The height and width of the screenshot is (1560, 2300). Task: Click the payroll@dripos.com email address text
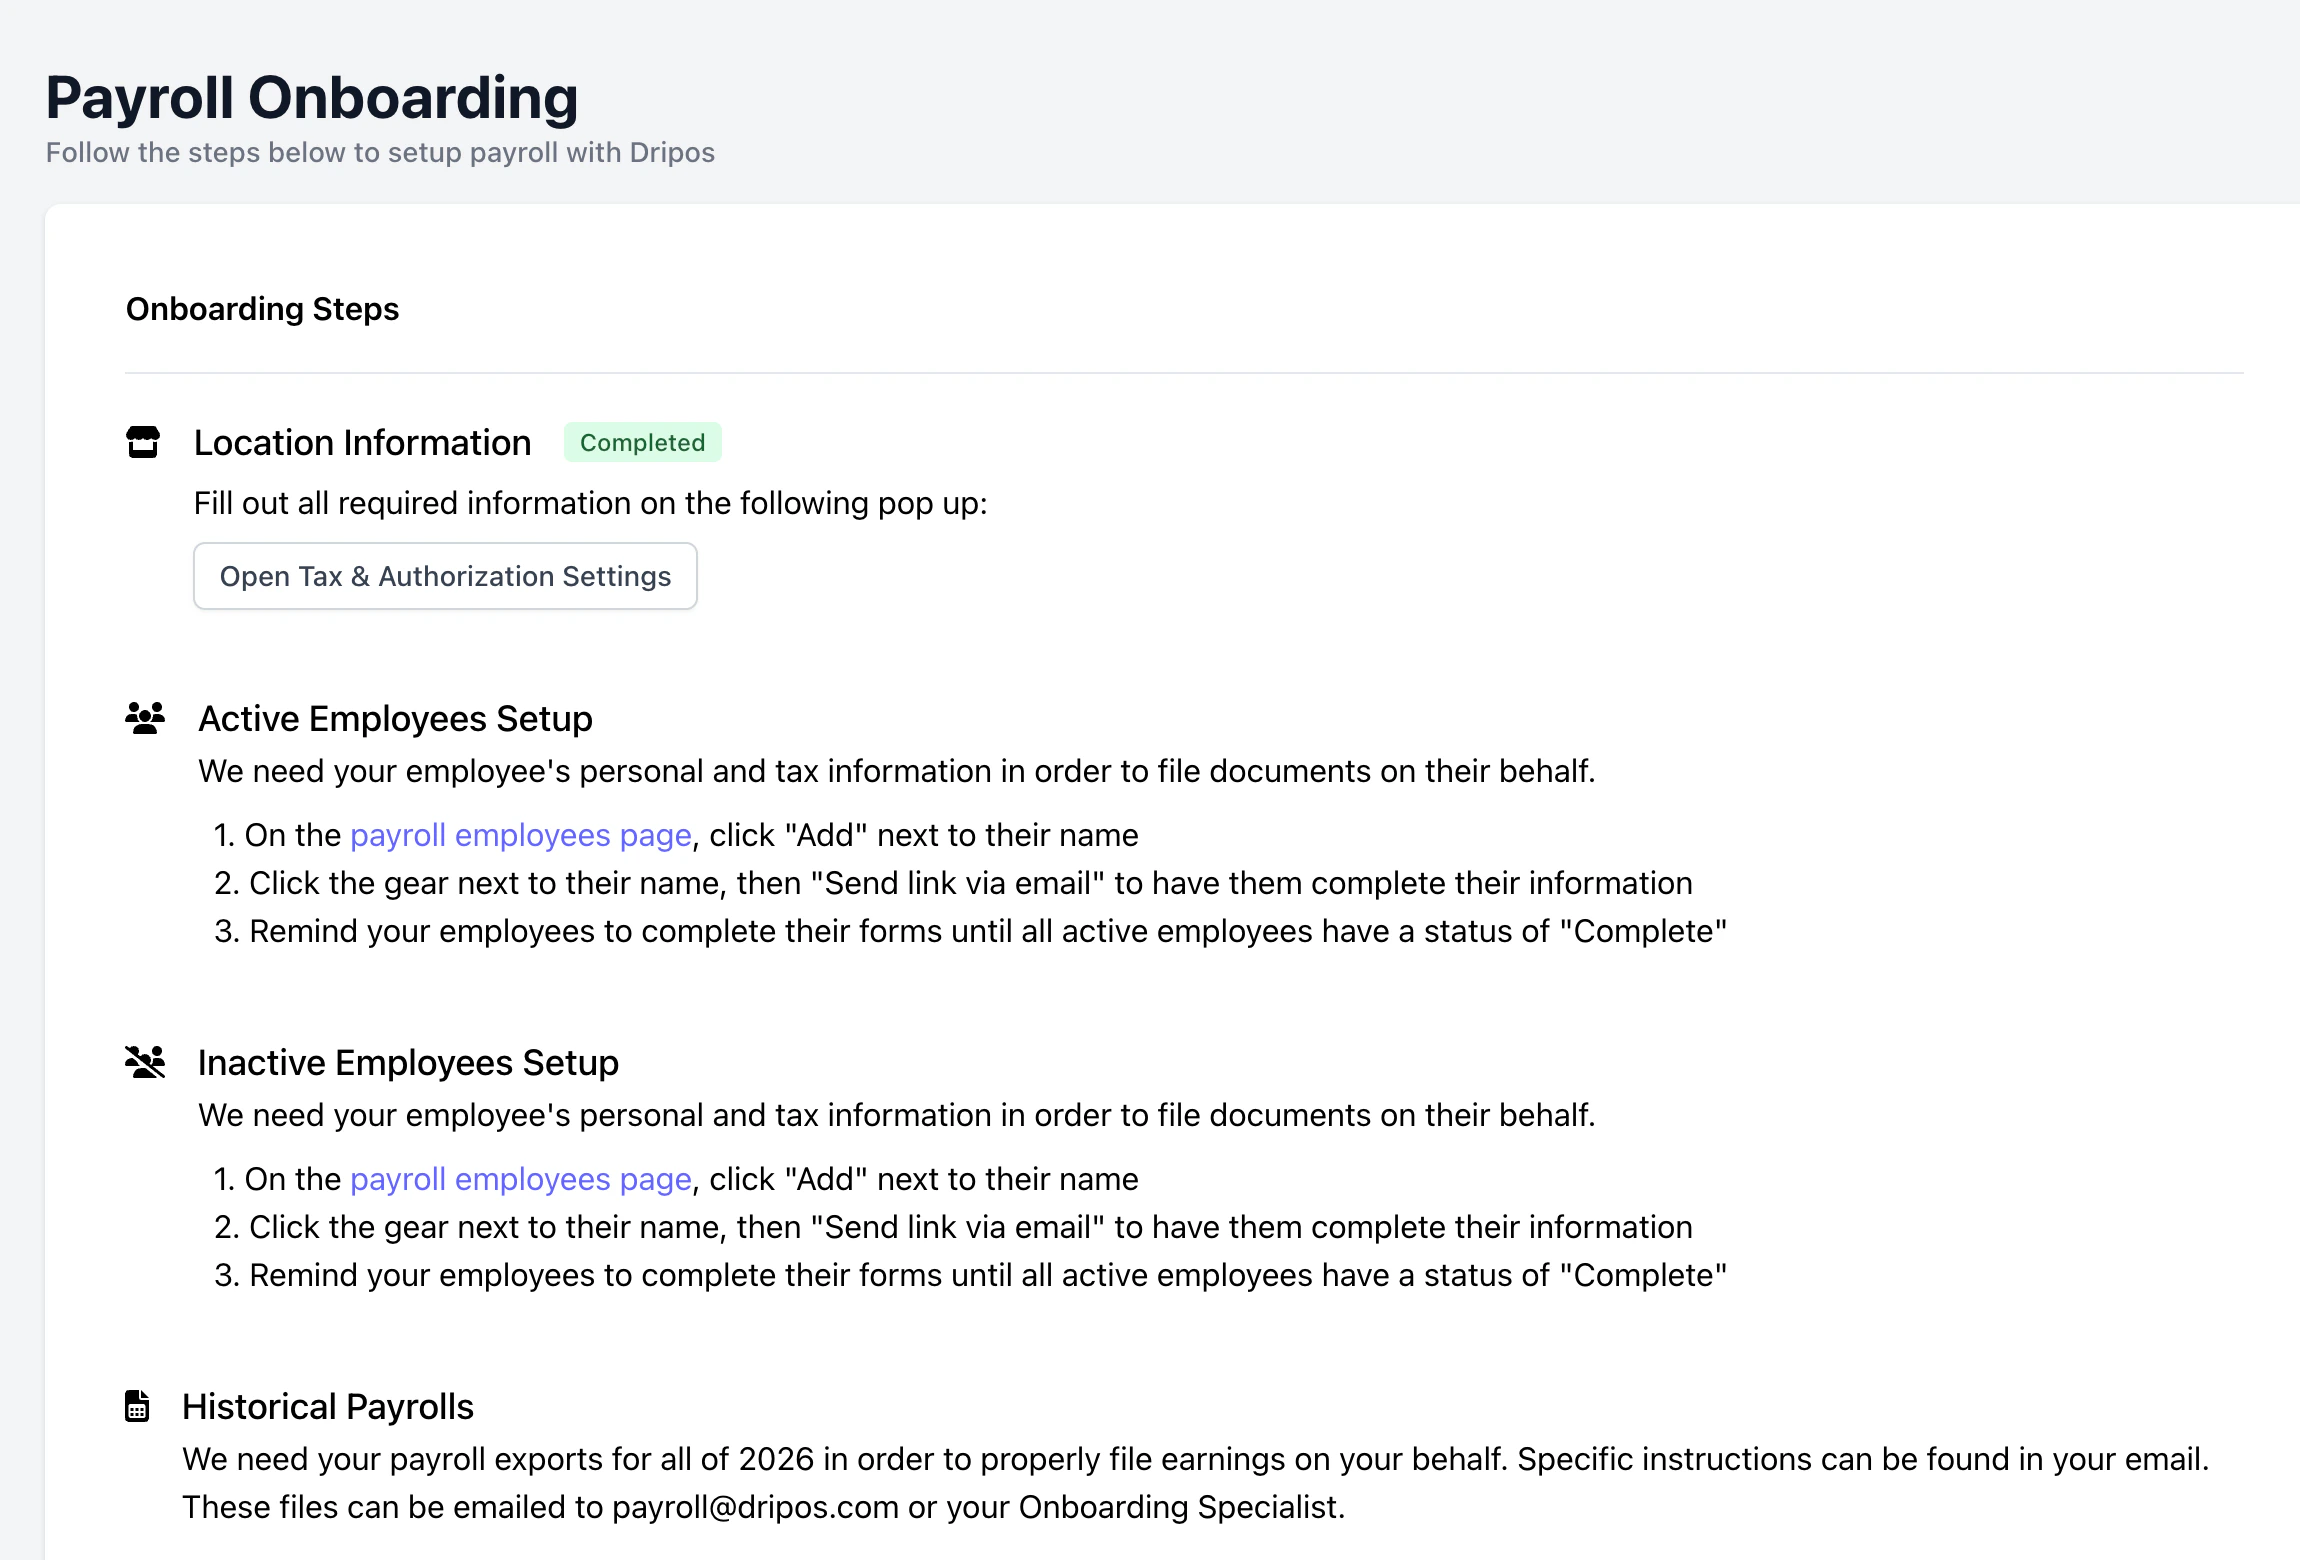tap(755, 1507)
